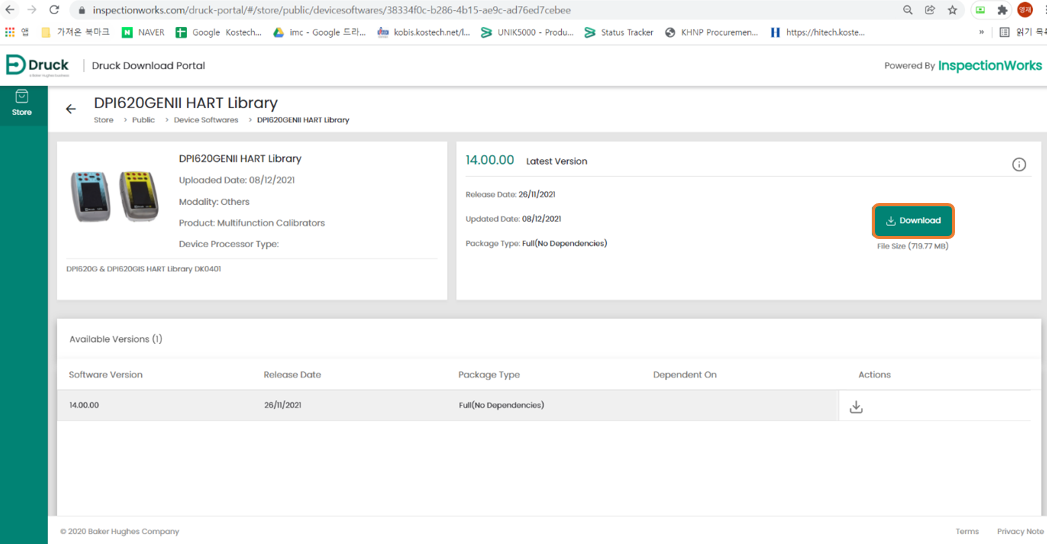1047x545 pixels.
Task: Open the Terms footer link
Action: [x=967, y=532]
